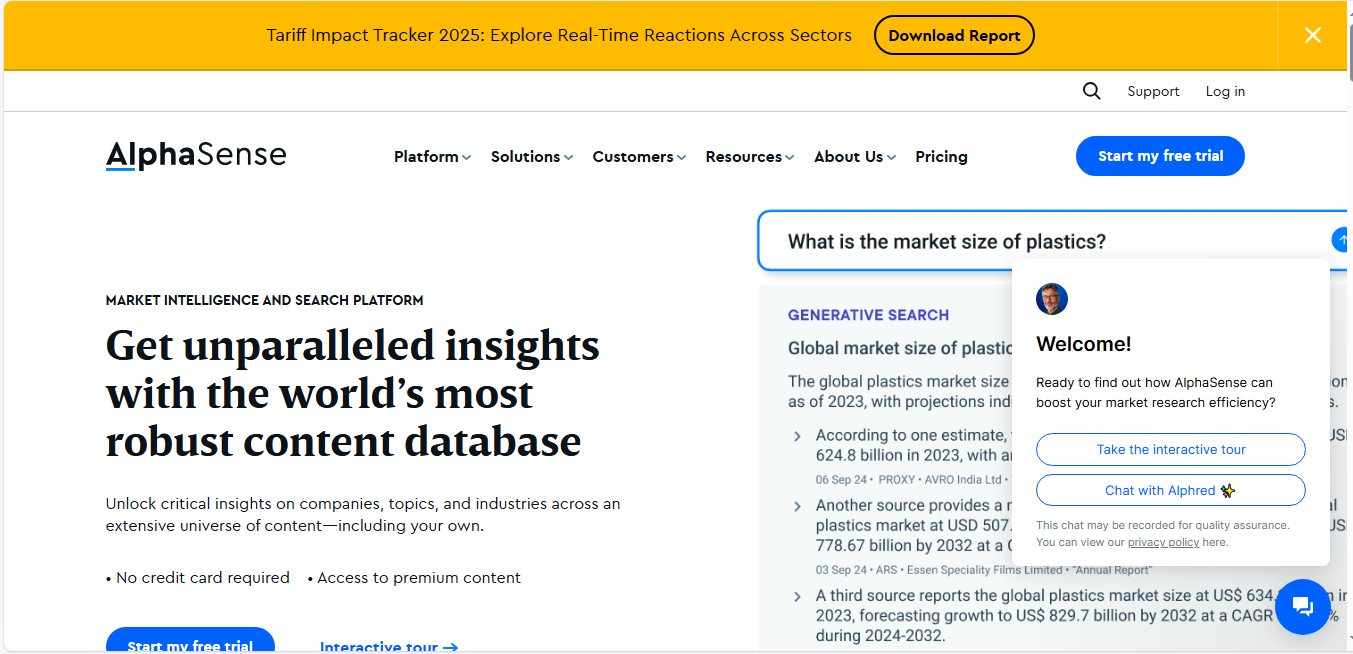The height and width of the screenshot is (654, 1353).
Task: Click the blue chat bubble icon
Action: point(1302,606)
